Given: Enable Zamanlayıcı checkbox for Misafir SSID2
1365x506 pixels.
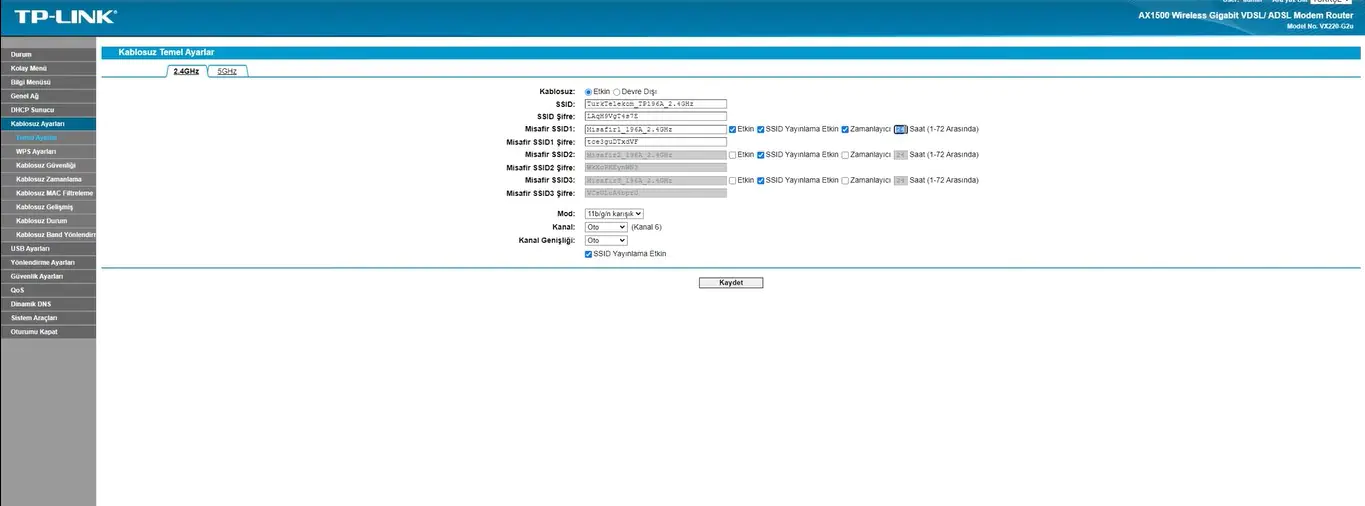Looking at the screenshot, I should [845, 155].
